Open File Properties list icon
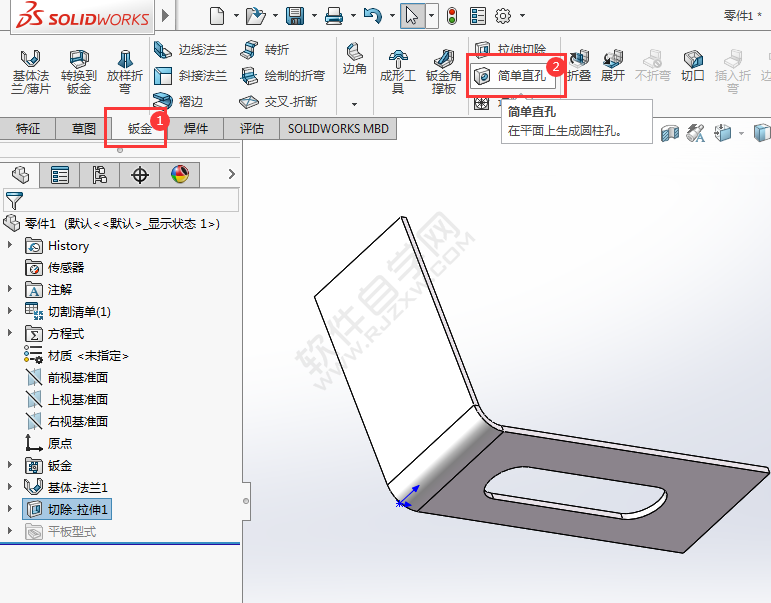This screenshot has width=771, height=603. [x=478, y=16]
